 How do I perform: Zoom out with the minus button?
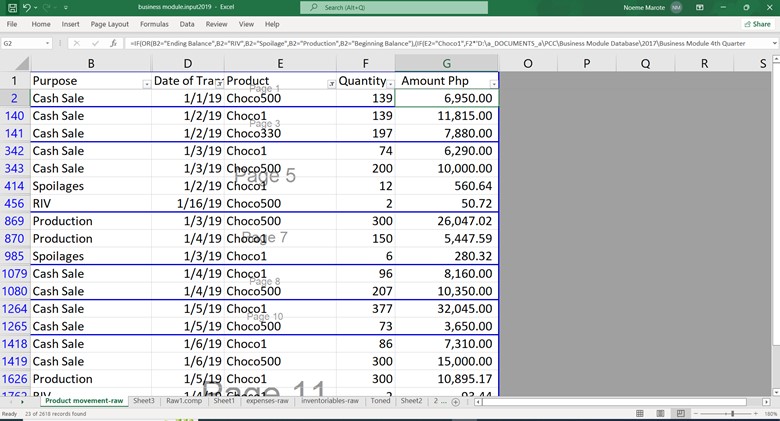pyautogui.click(x=695, y=414)
